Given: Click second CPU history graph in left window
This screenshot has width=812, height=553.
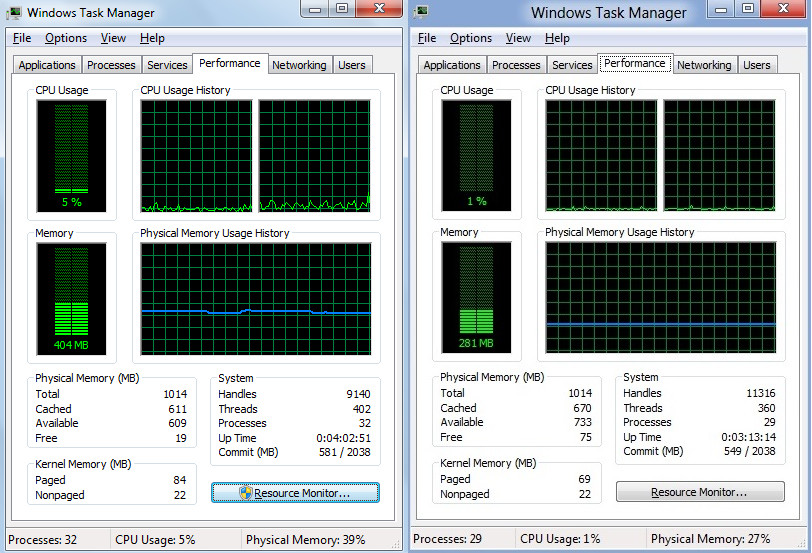Looking at the screenshot, I should point(314,156).
